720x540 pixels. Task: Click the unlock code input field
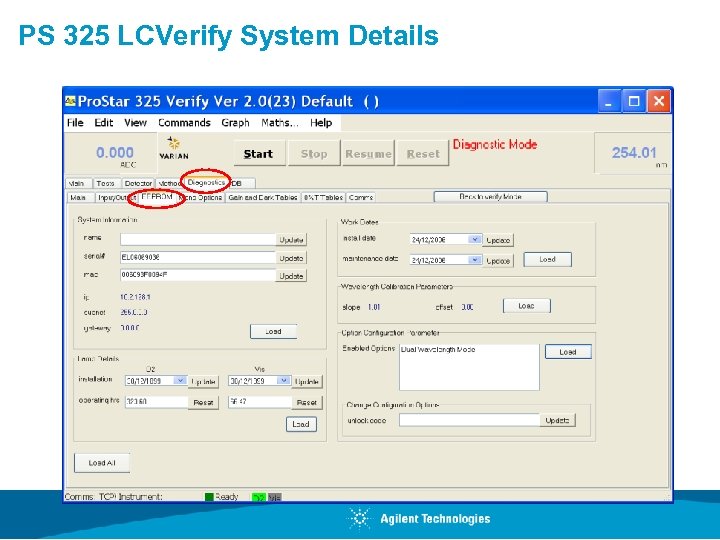(x=469, y=420)
